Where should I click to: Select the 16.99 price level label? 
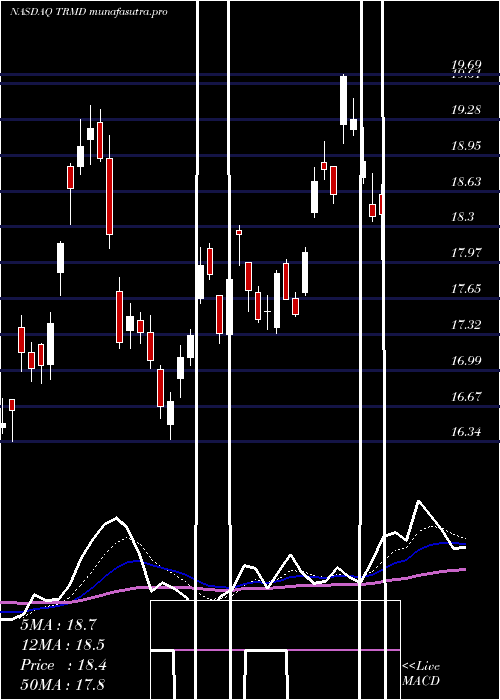(x=466, y=361)
